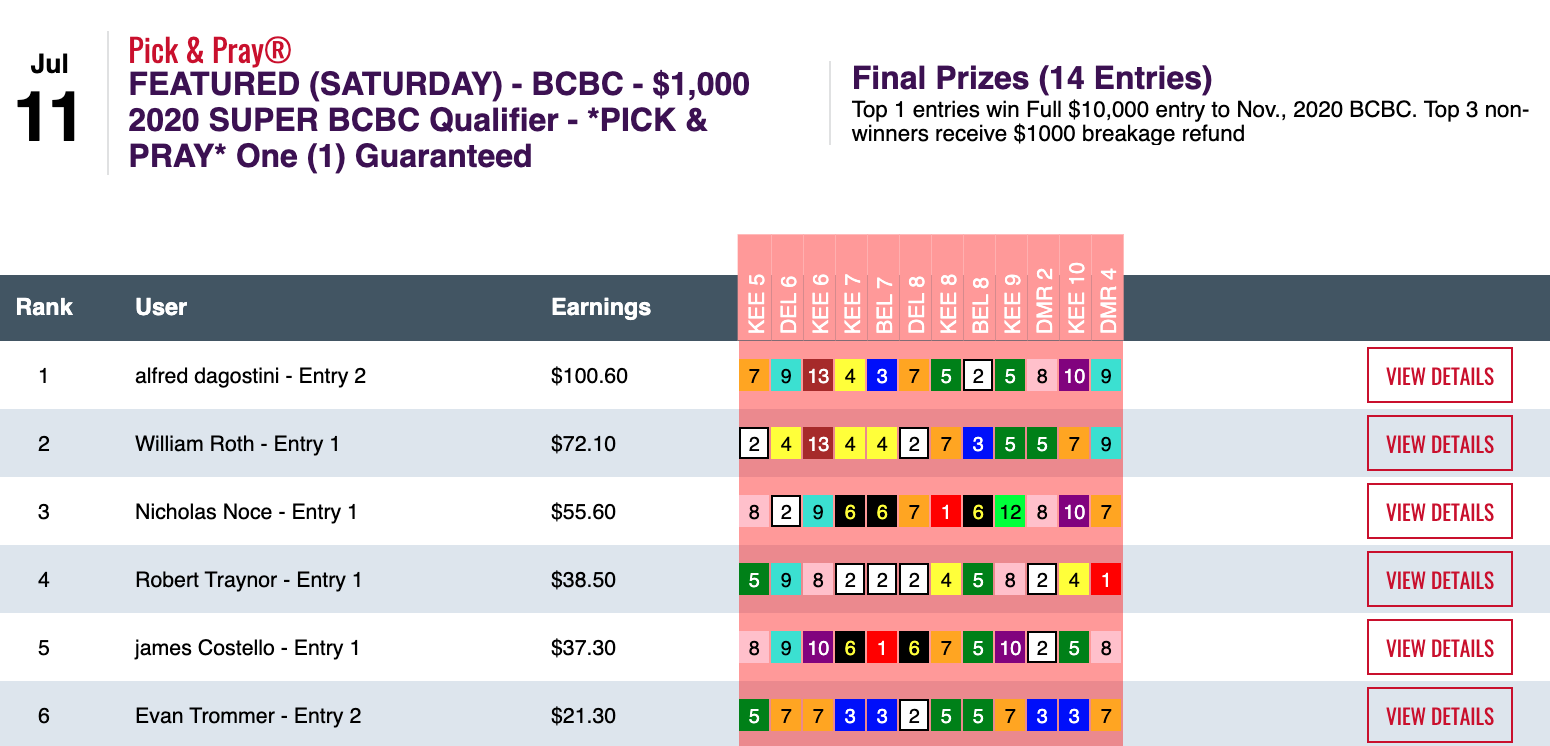Select Robert Traynor's red 1 pick

(x=1106, y=580)
